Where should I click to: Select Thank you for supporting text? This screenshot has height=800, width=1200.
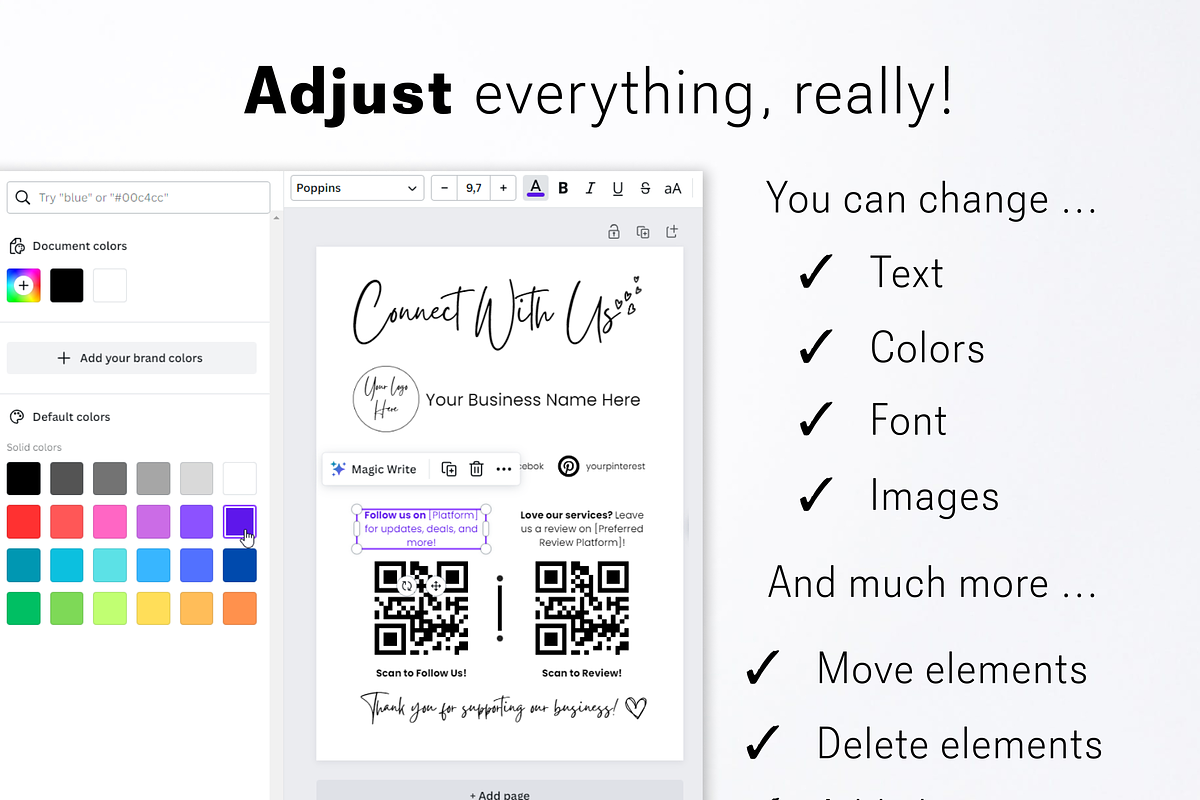tap(504, 708)
